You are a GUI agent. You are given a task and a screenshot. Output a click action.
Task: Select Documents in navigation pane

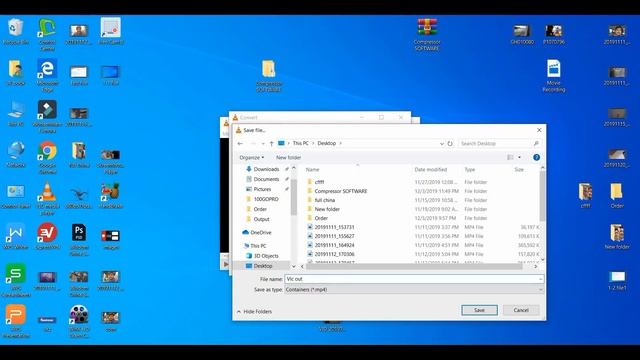click(x=266, y=179)
